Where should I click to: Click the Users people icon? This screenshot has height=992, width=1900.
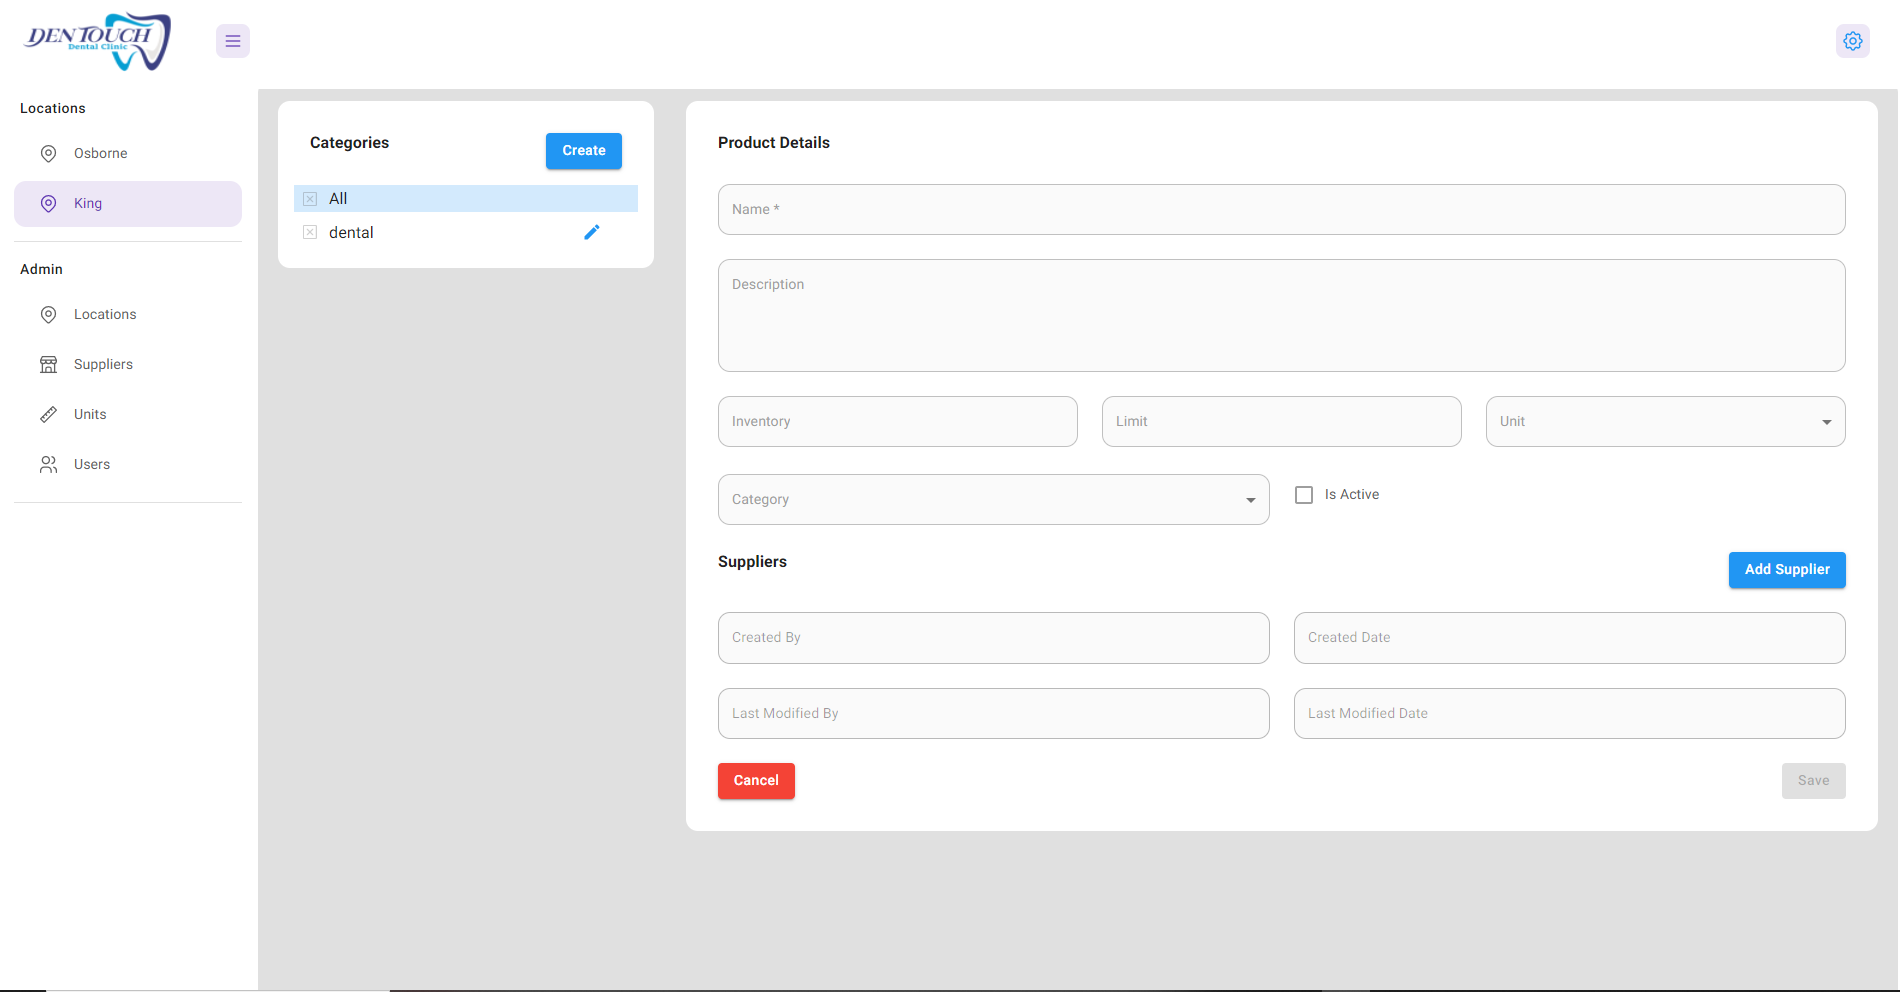(x=48, y=464)
